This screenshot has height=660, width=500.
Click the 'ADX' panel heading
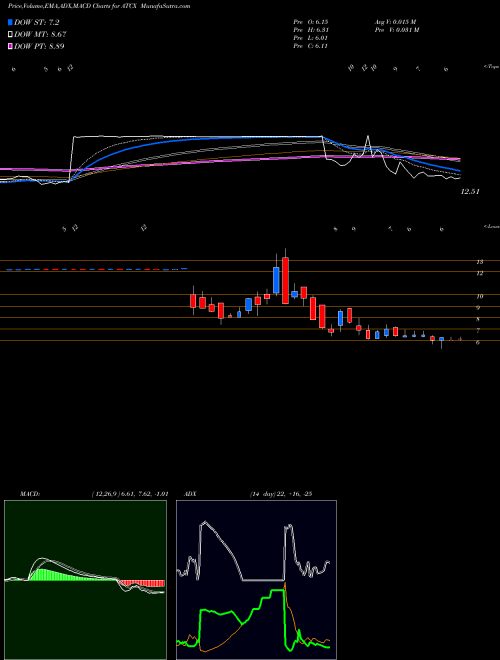coord(190,494)
